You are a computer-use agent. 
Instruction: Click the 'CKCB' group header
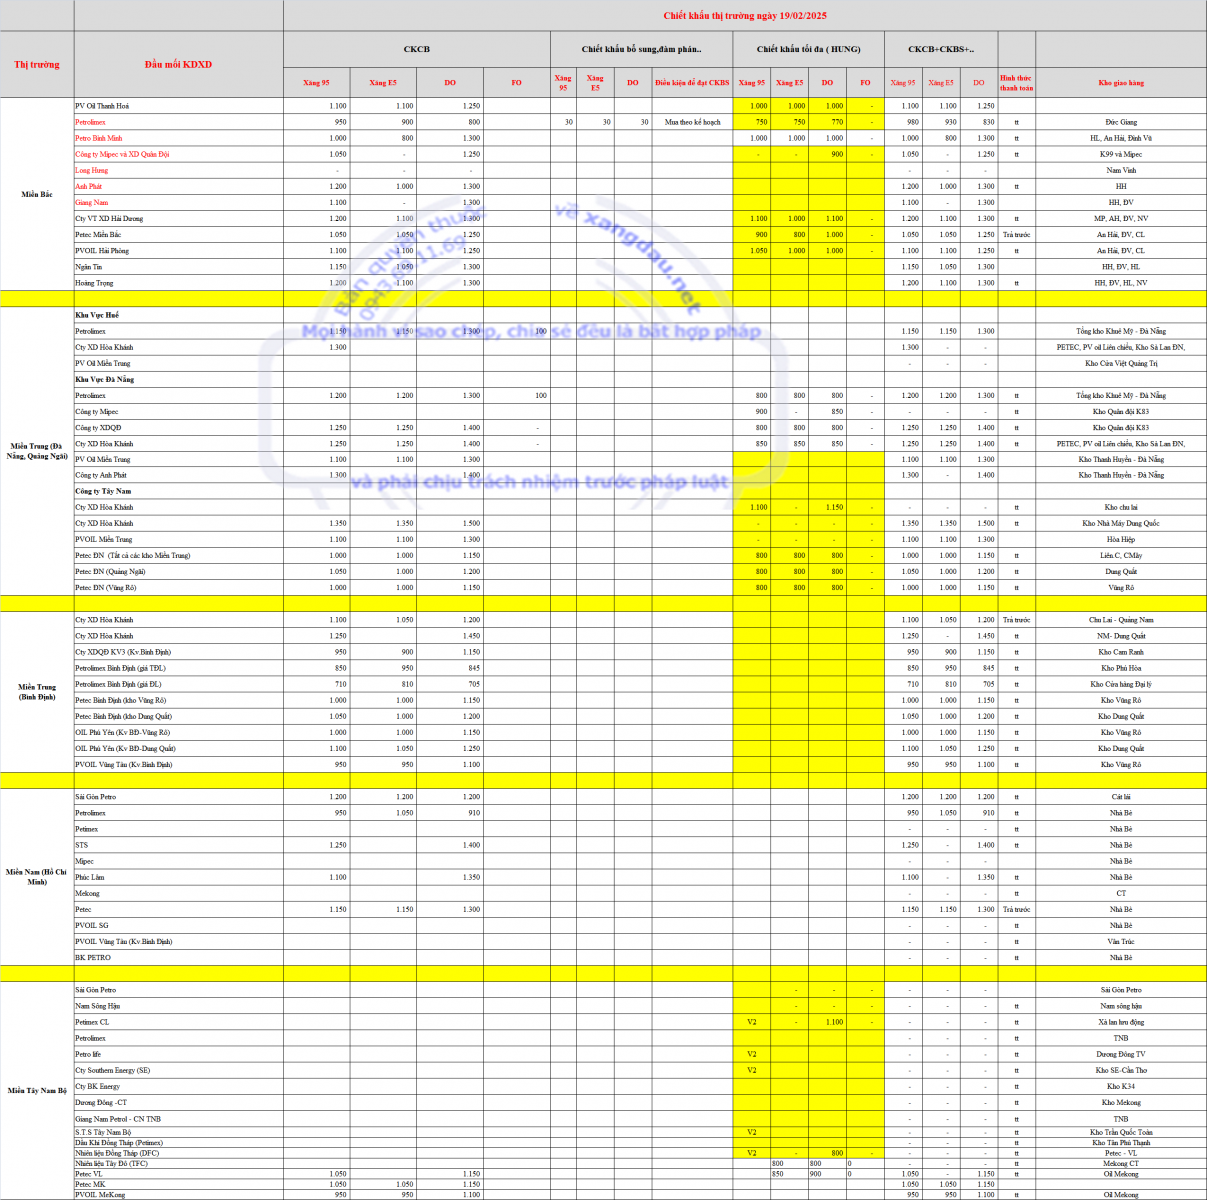click(x=416, y=49)
